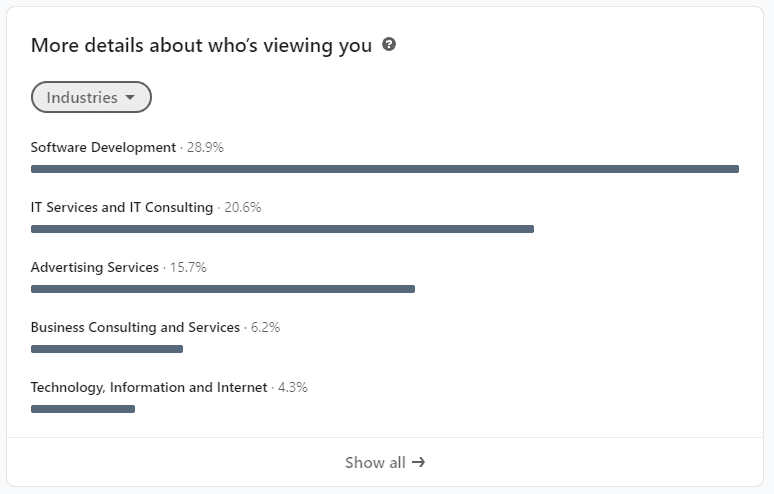The height and width of the screenshot is (494, 774).
Task: Click the More details about who's viewing you heading
Action: point(201,45)
